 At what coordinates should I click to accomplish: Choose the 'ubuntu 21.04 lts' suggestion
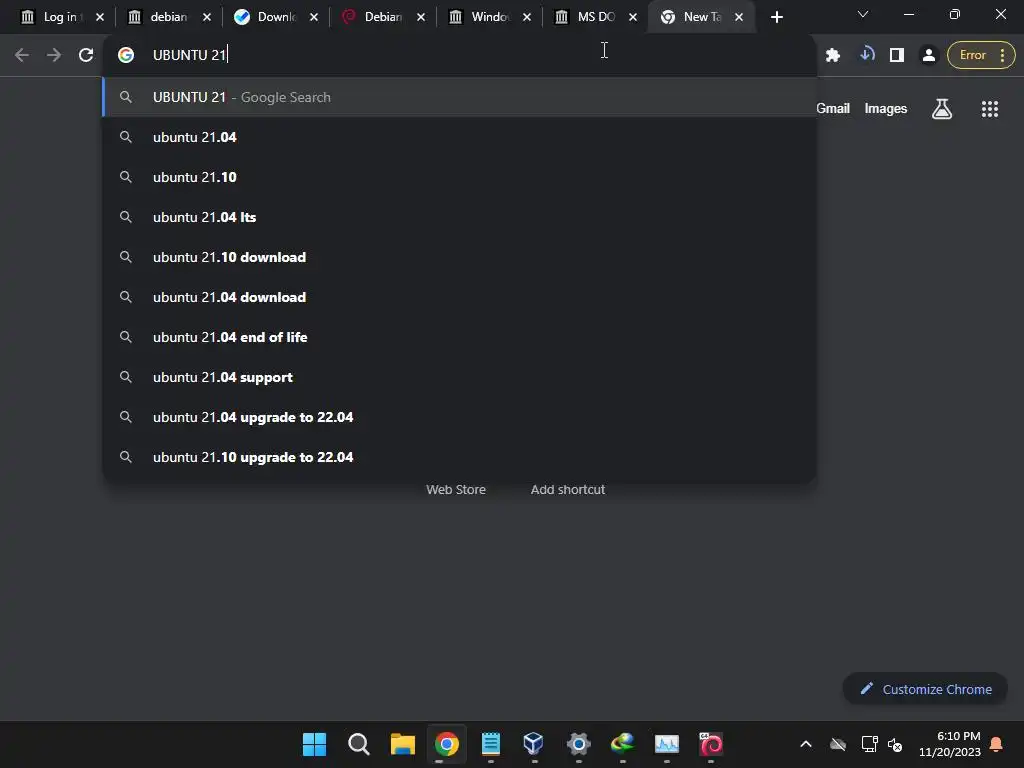[460, 217]
